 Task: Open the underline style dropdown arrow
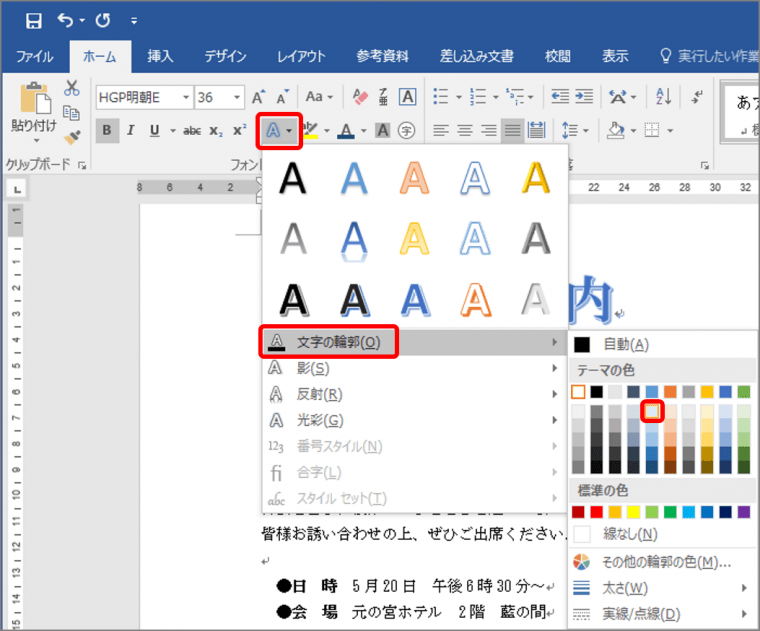click(x=173, y=130)
